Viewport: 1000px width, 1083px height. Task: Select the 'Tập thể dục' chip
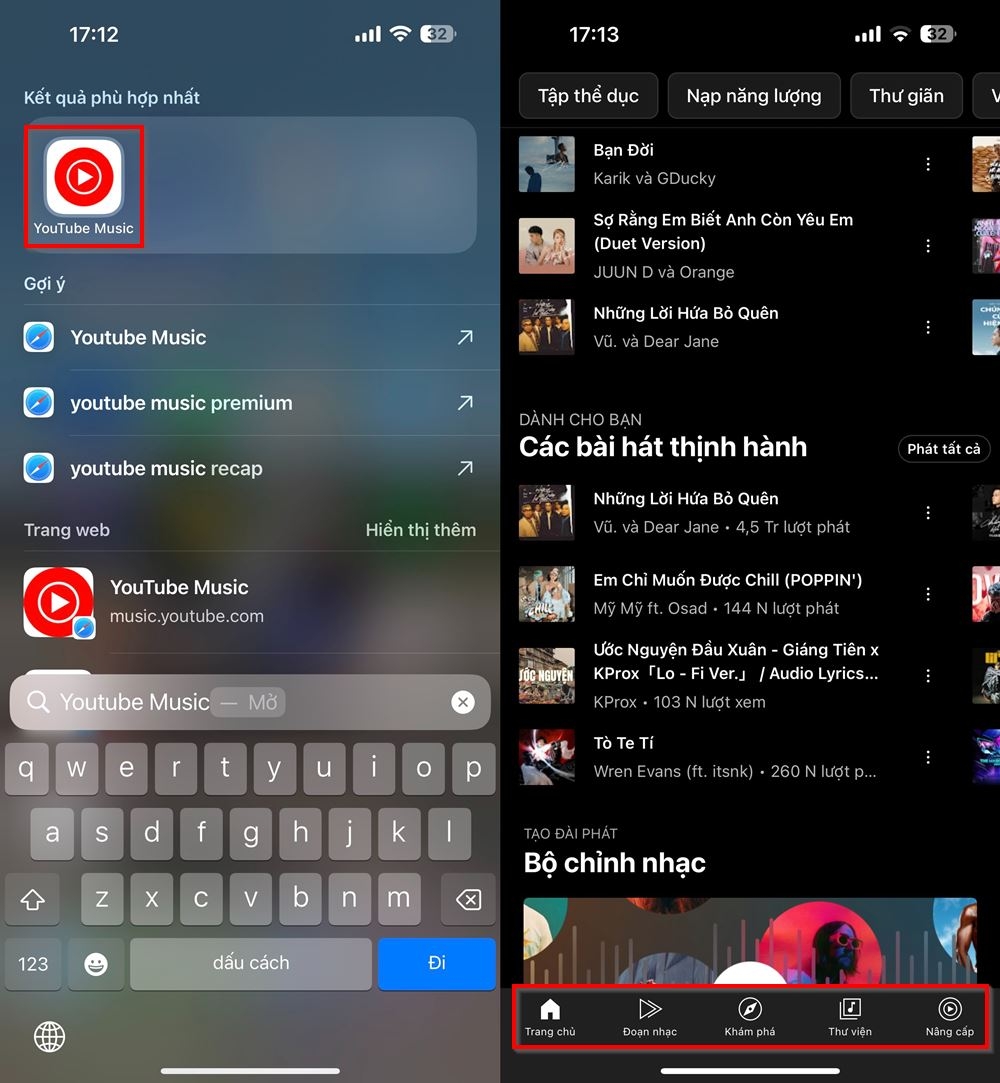pyautogui.click(x=588, y=95)
